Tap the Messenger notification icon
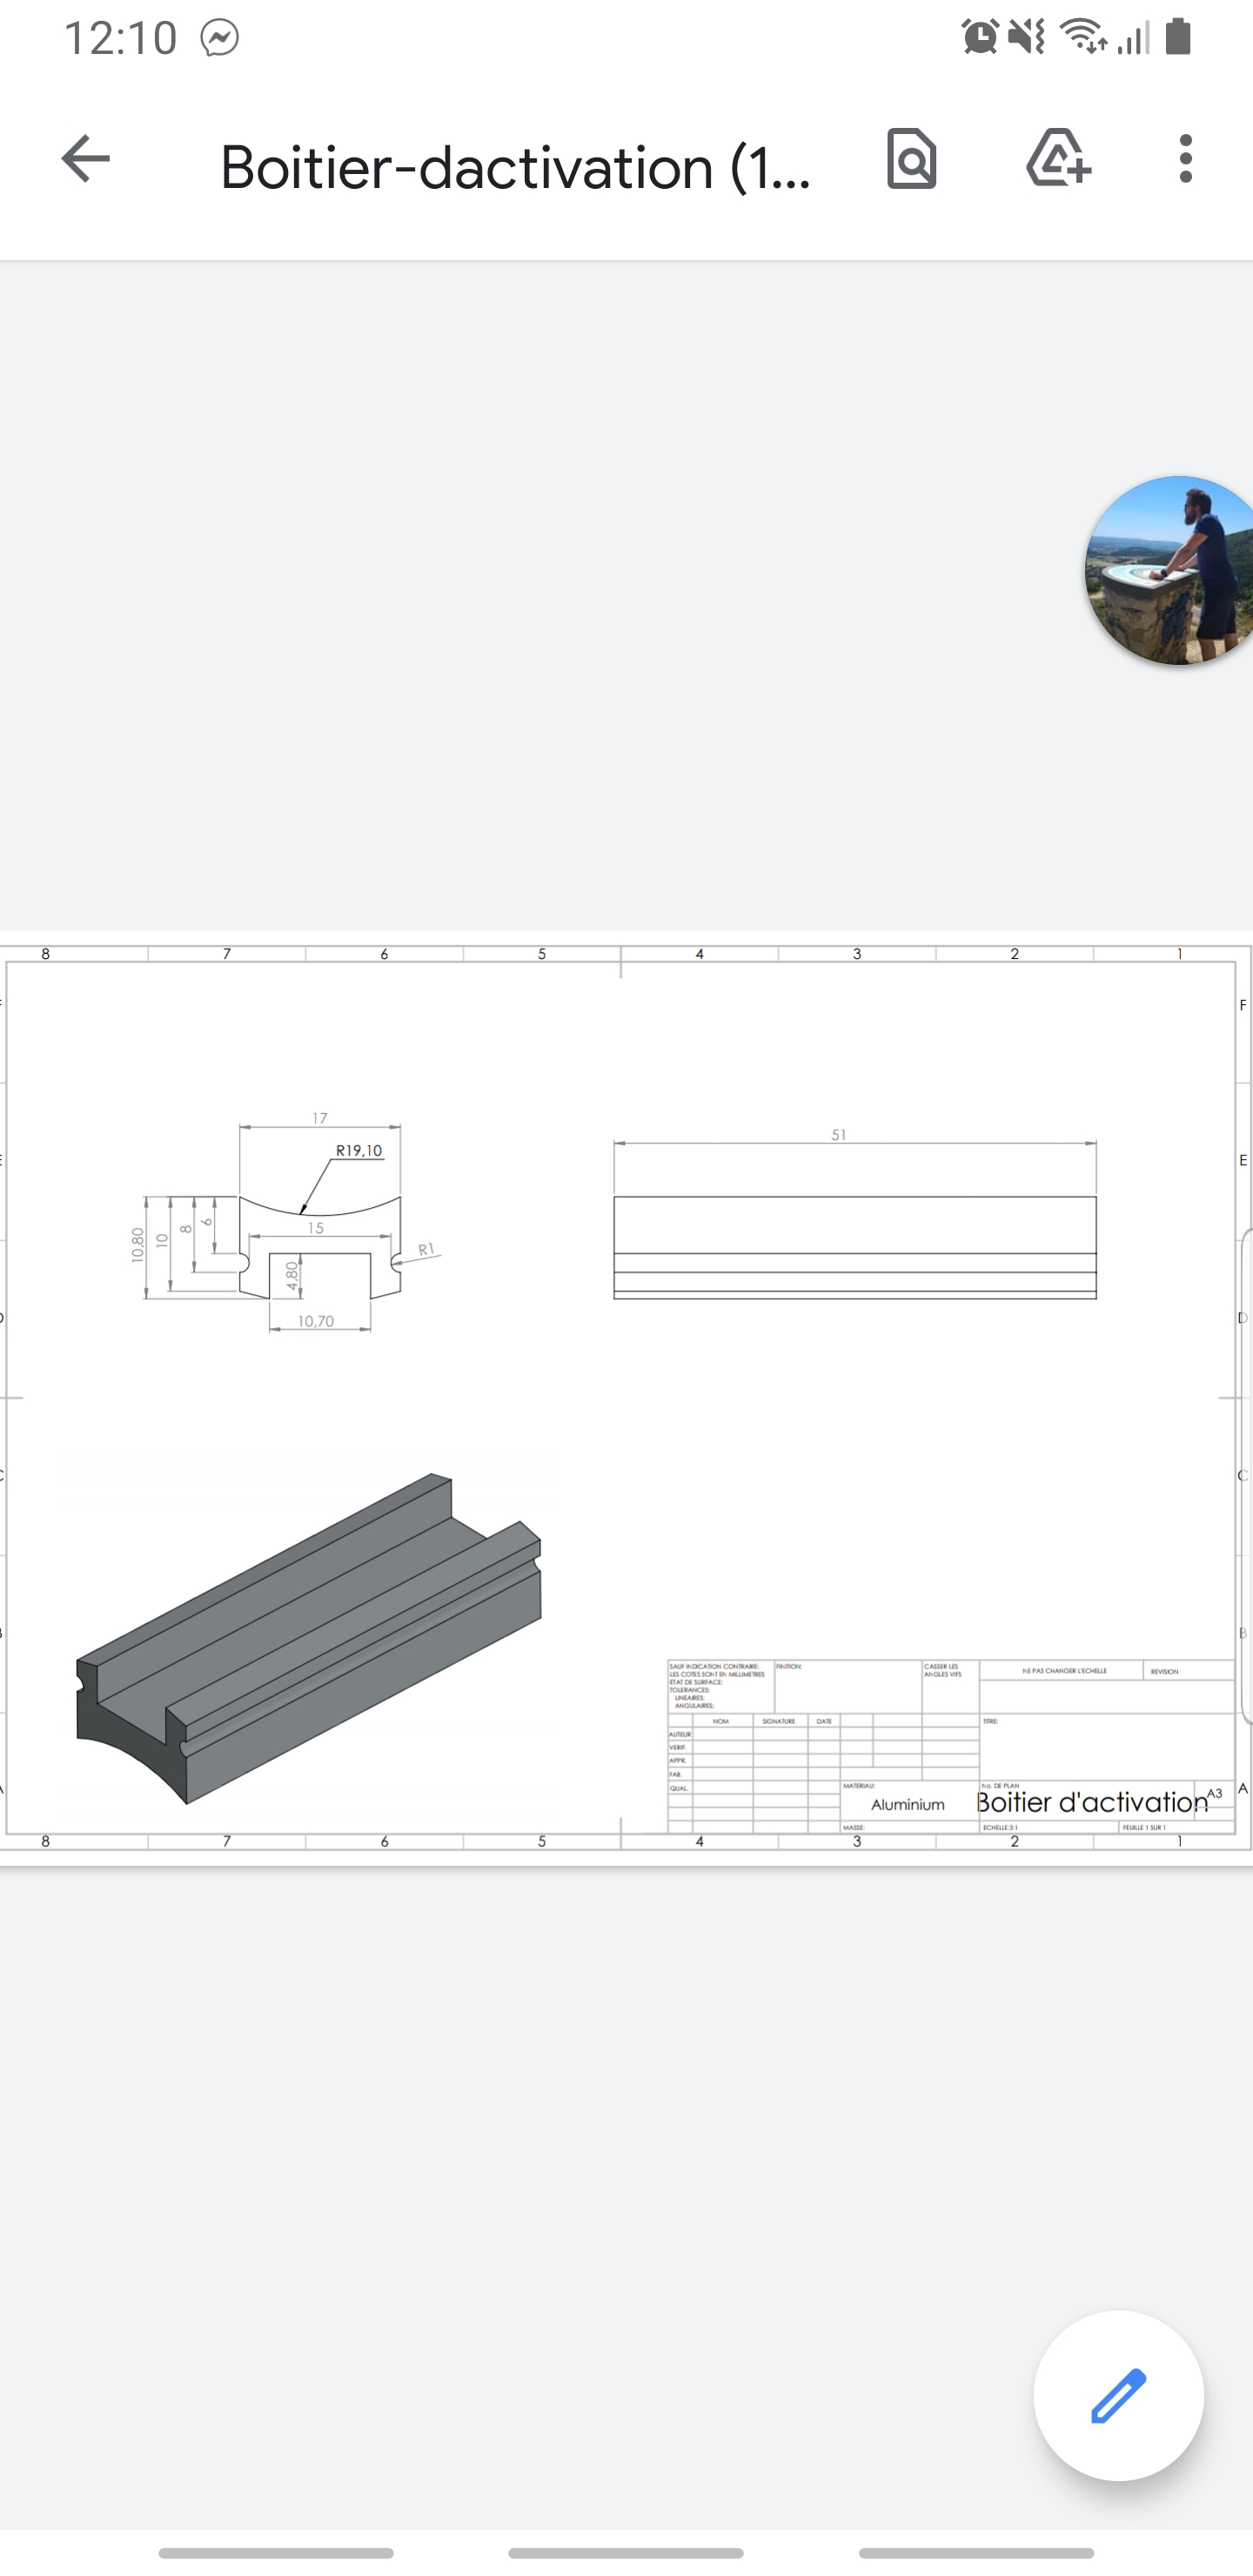This screenshot has height=2576, width=1253. 219,39
